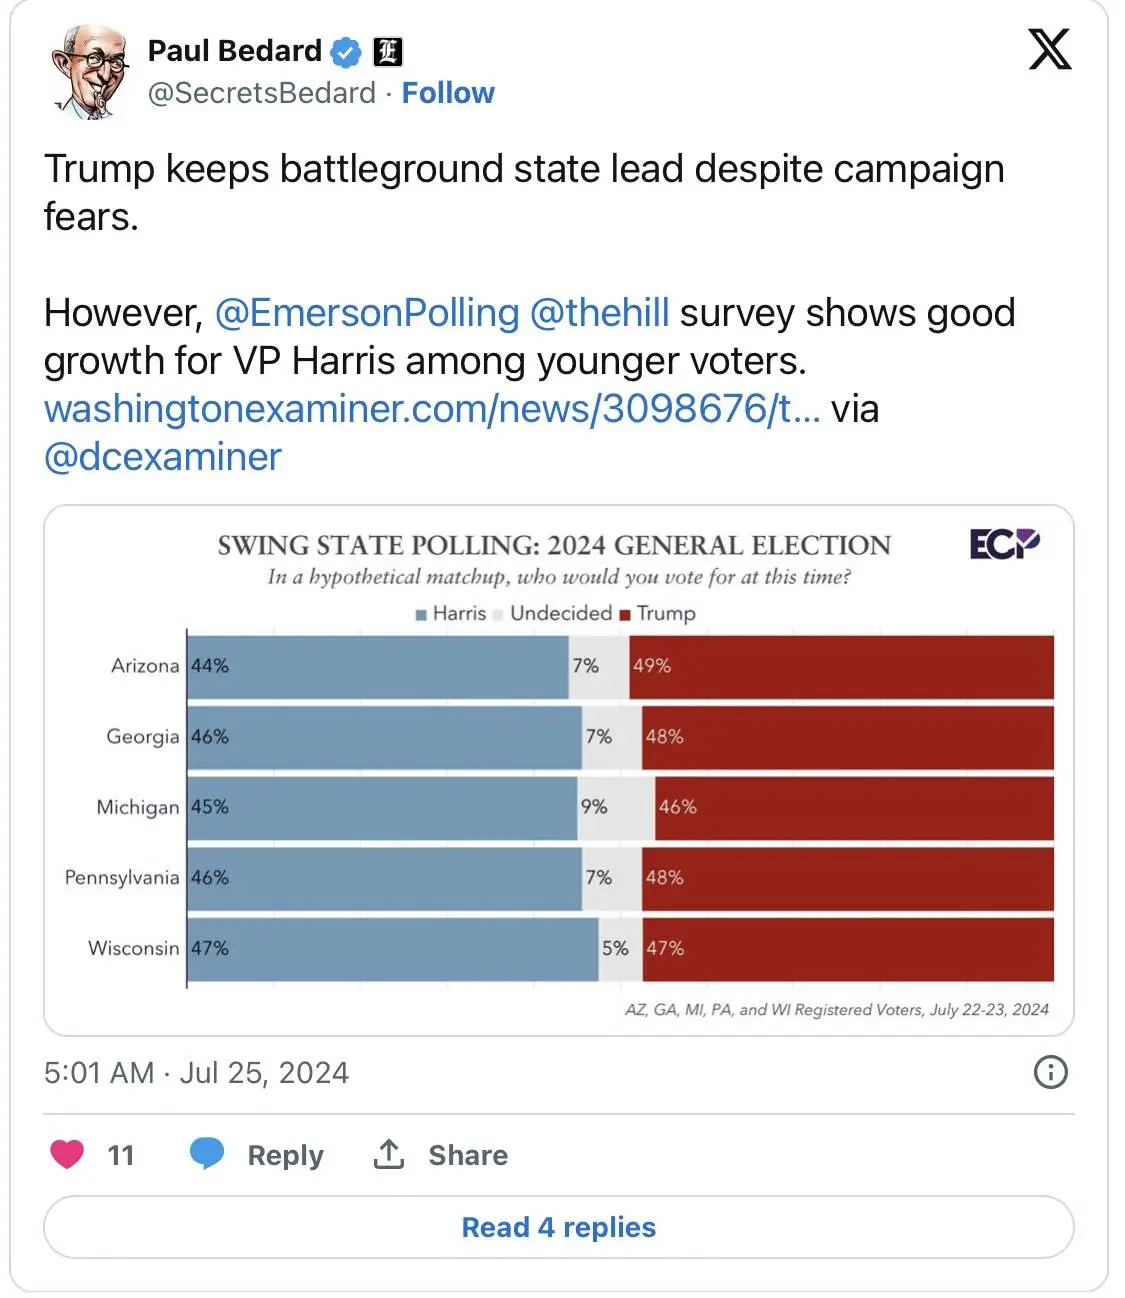The image size is (1125, 1298).
Task: Click the blue verified checkmark badge
Action: pos(346,52)
